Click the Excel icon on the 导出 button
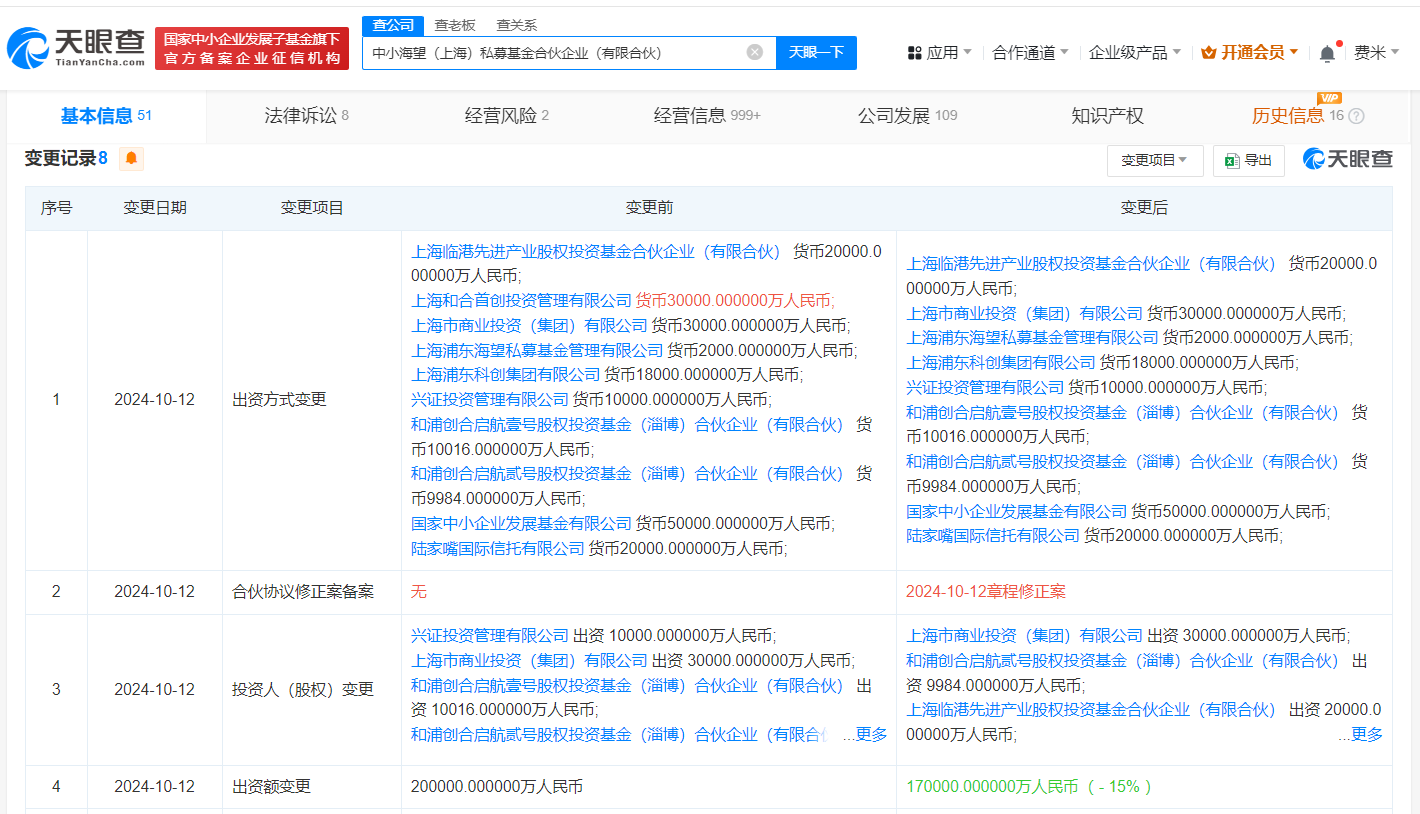This screenshot has height=814, width=1420. (1231, 160)
